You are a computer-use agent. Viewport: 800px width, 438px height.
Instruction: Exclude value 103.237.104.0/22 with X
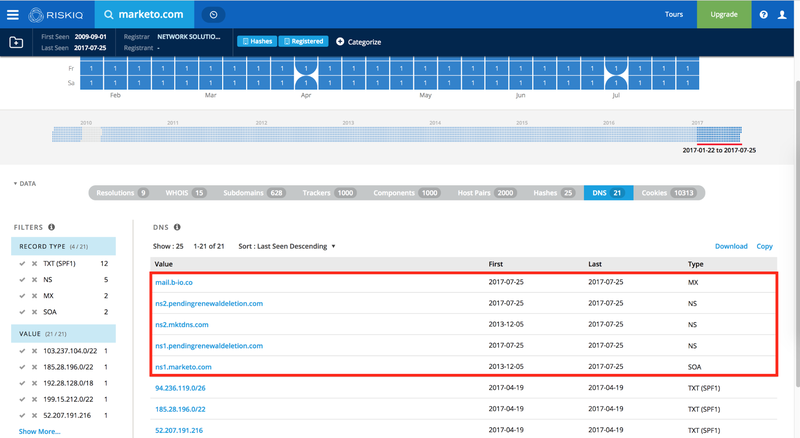point(34,351)
